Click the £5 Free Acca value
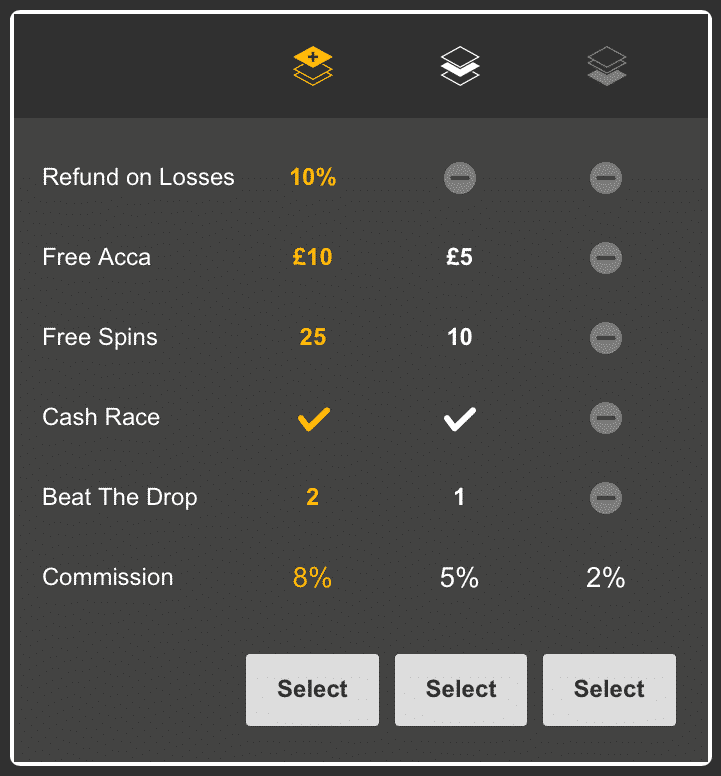Viewport: 721px width, 776px height. click(460, 258)
